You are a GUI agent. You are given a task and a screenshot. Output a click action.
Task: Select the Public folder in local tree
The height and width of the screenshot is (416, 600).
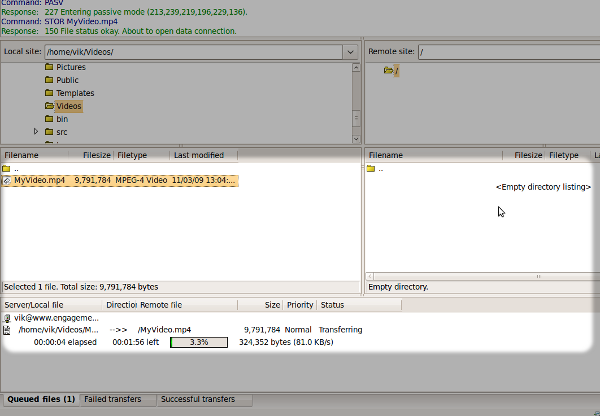(x=67, y=80)
